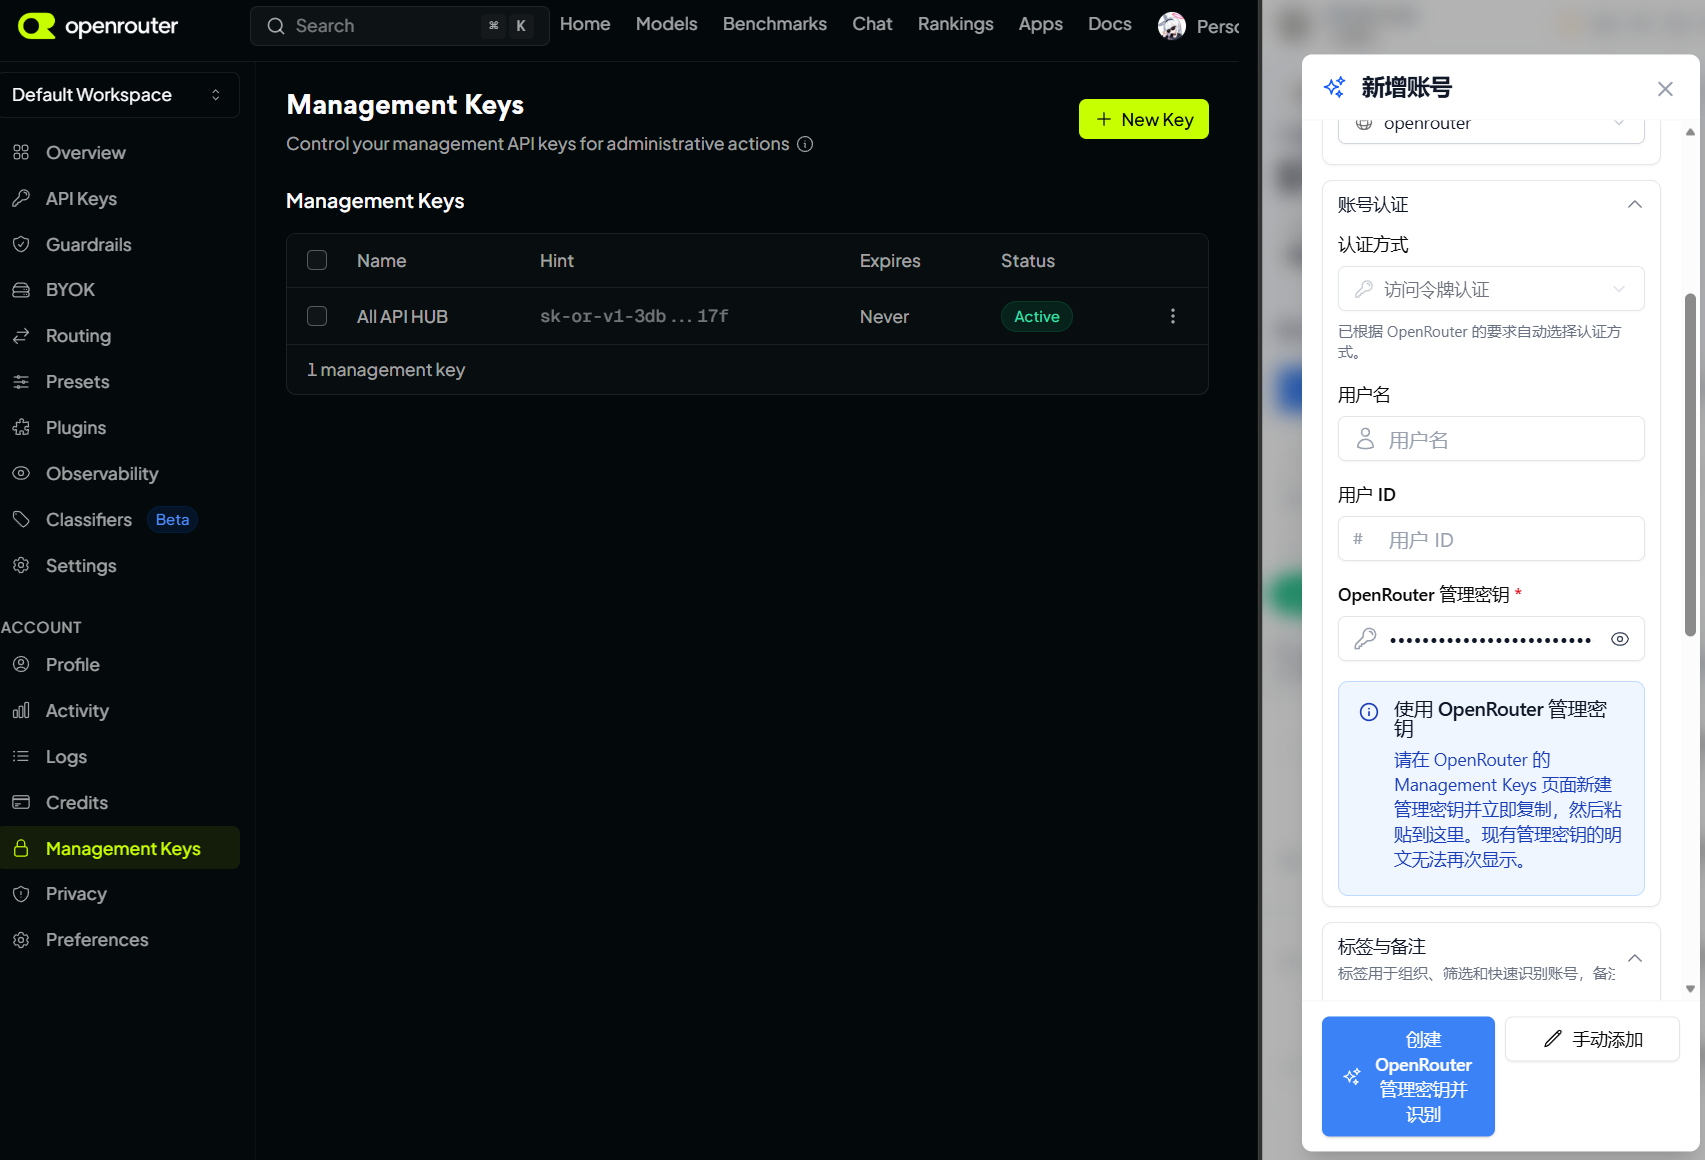
Task: Open the three-dot menu for All API HUB
Action: click(1173, 316)
